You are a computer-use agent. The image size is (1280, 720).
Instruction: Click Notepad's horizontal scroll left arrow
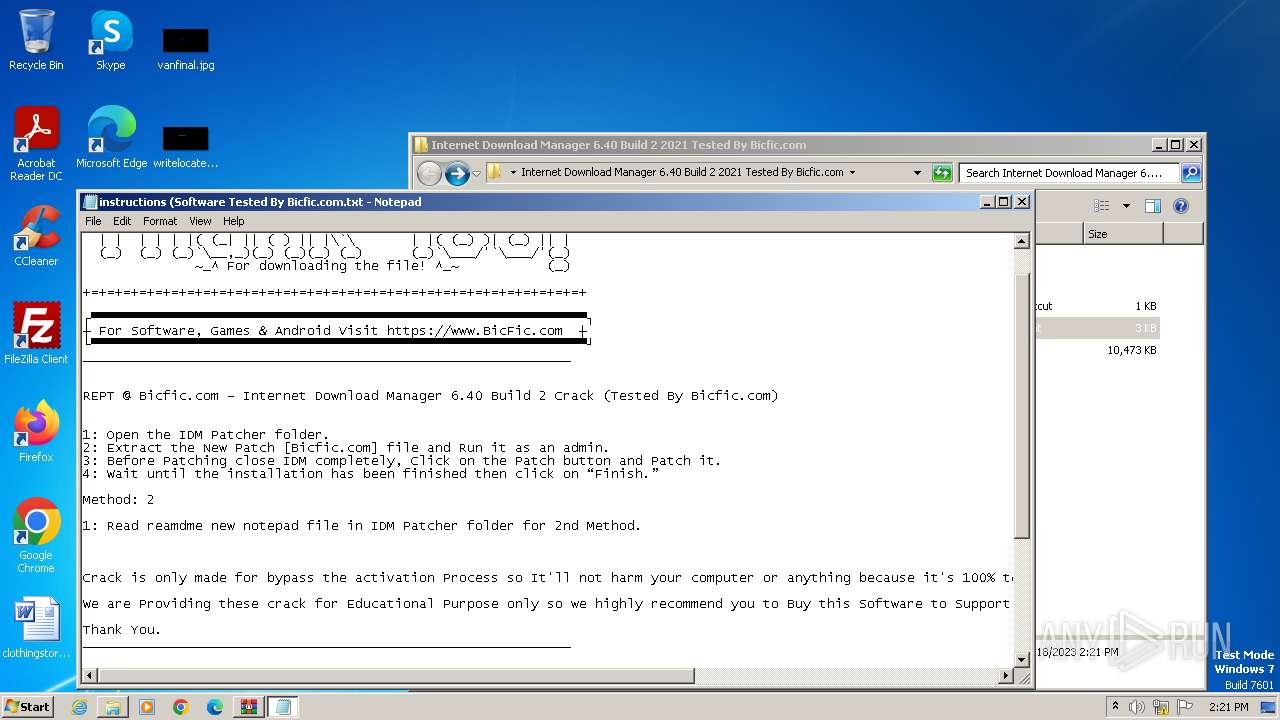[90, 676]
